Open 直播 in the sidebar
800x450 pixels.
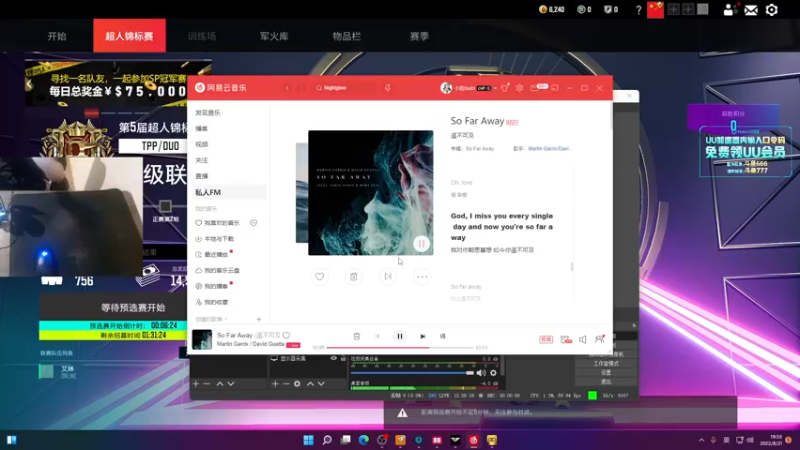pos(202,176)
